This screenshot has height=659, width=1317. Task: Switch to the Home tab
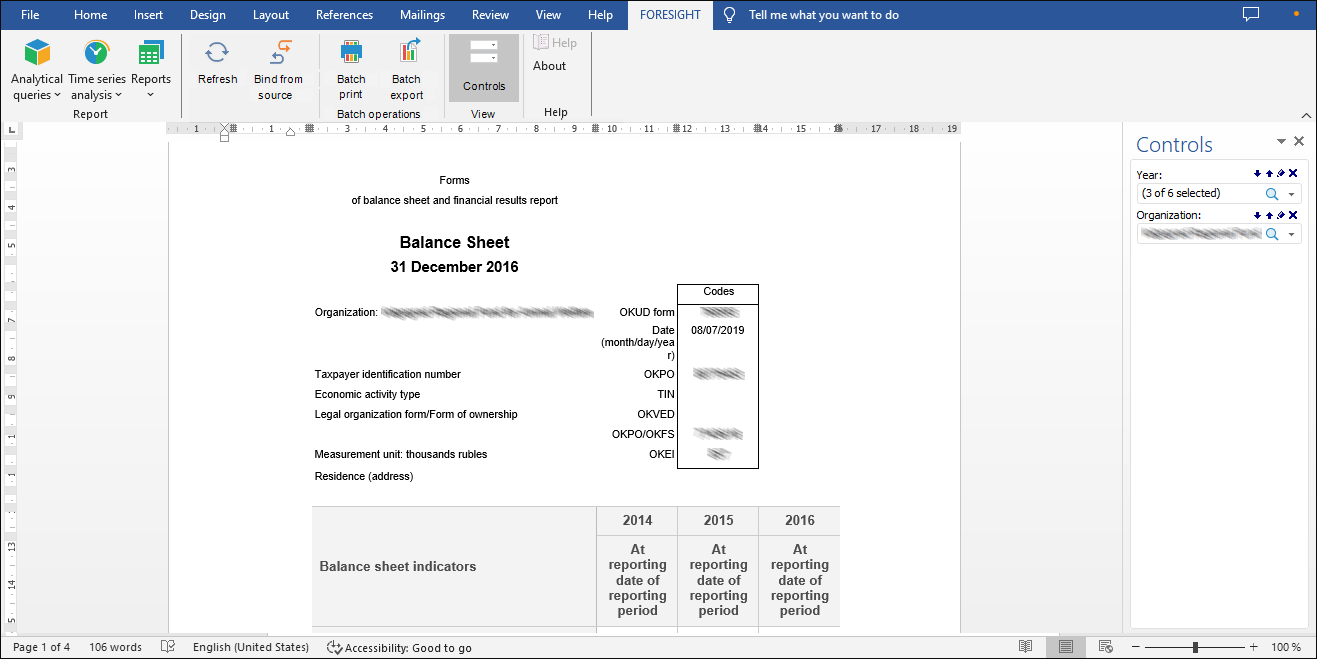[x=91, y=15]
